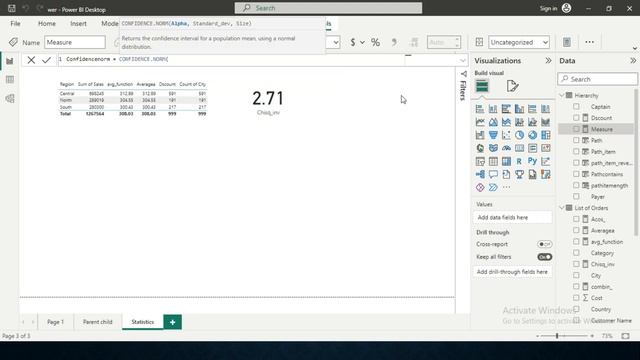
Task: Select the gauge visual
Action: [x=506, y=148]
